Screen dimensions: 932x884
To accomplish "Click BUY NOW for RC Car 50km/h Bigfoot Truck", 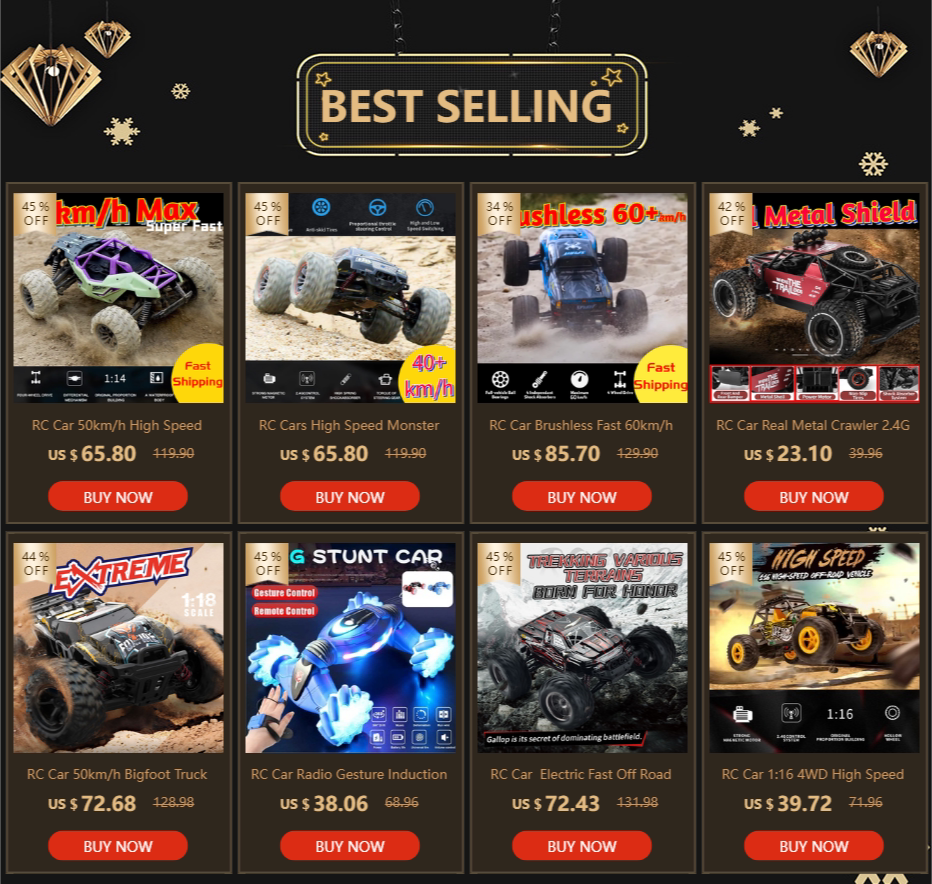I will [118, 845].
